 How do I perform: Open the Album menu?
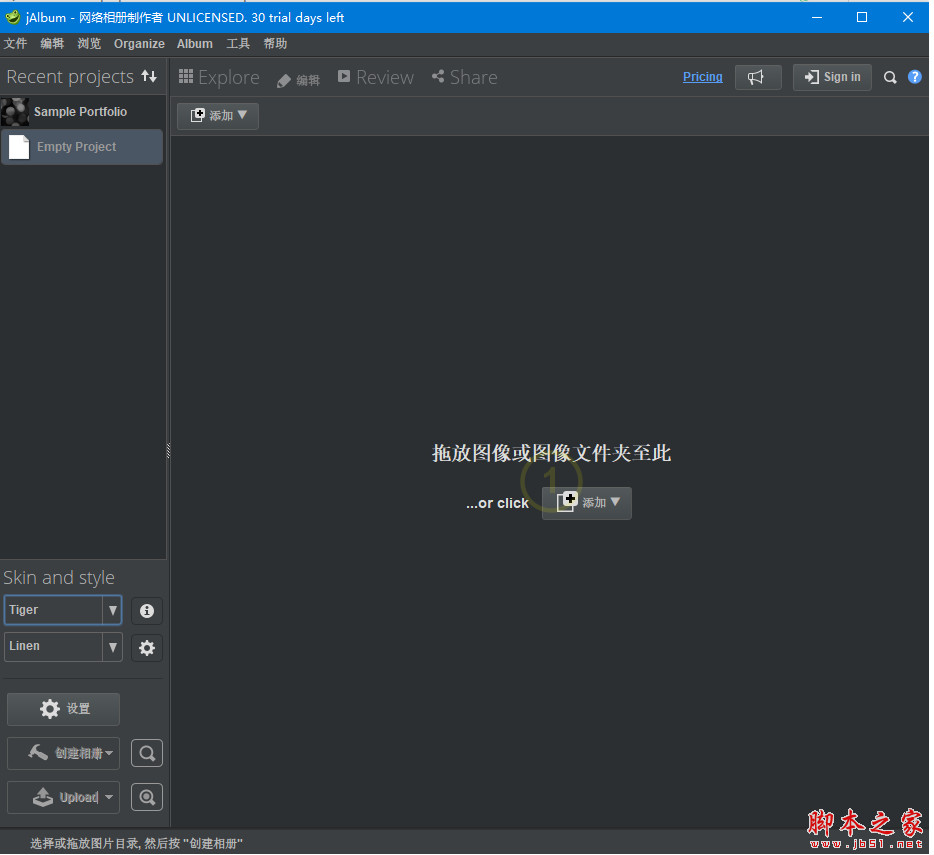point(195,44)
